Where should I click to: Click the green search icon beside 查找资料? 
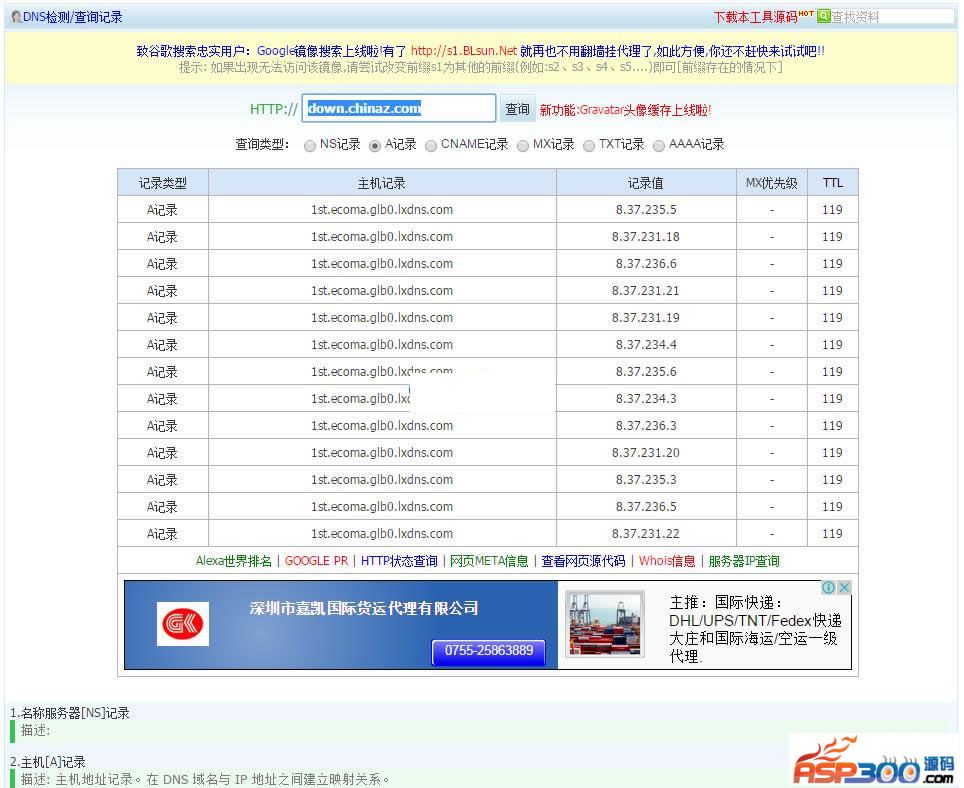pyautogui.click(x=823, y=16)
